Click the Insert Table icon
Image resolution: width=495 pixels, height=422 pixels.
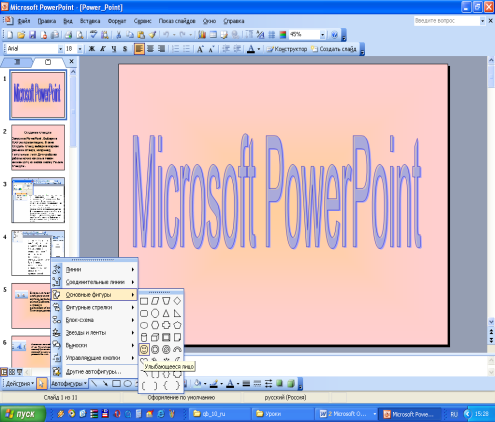[213, 35]
